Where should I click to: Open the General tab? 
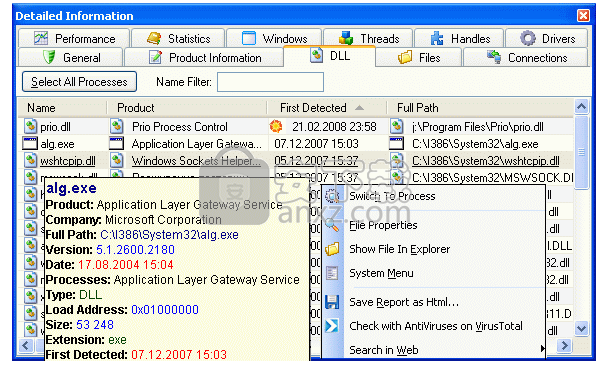[x=70, y=58]
